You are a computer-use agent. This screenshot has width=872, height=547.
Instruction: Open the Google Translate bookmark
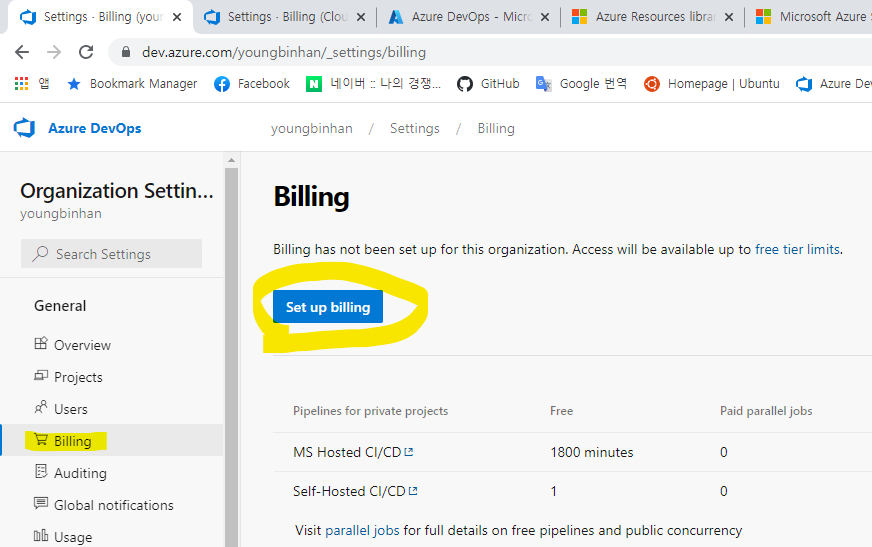point(581,84)
